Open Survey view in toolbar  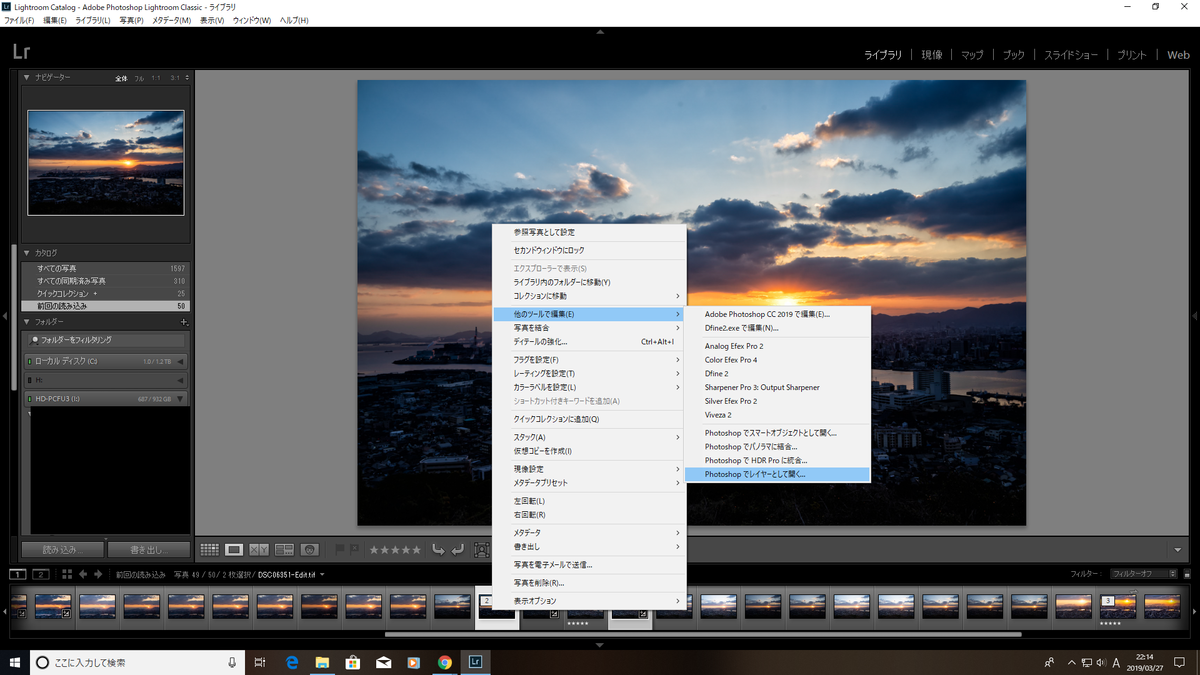click(x=284, y=549)
